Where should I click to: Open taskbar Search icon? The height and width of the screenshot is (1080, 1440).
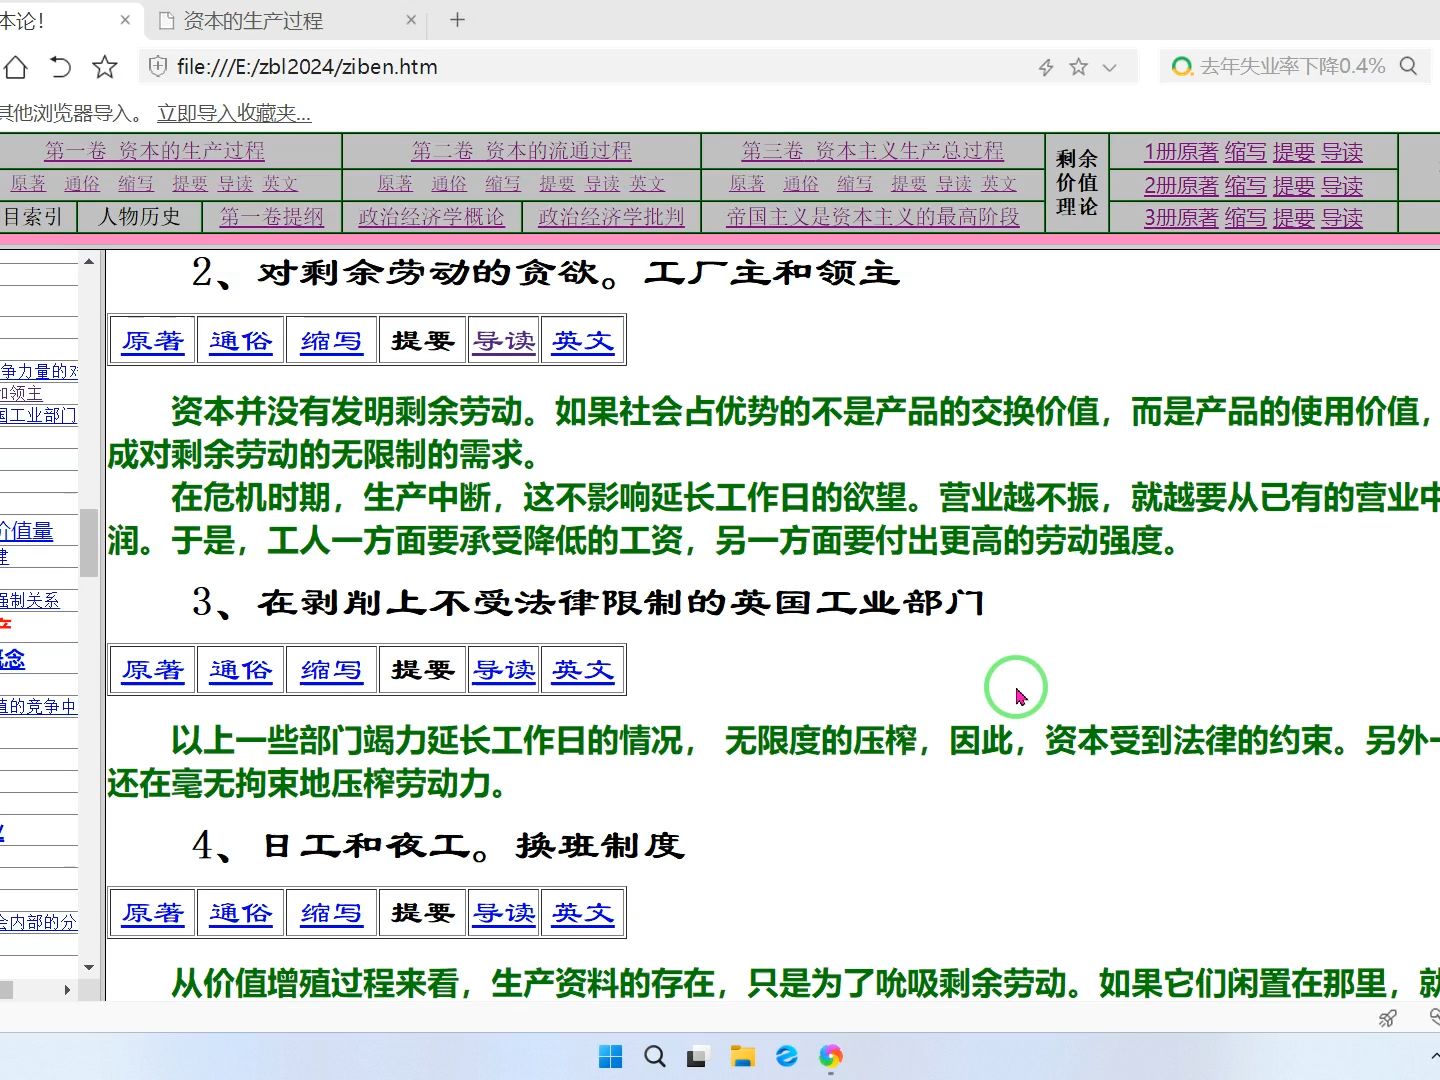click(x=655, y=1056)
